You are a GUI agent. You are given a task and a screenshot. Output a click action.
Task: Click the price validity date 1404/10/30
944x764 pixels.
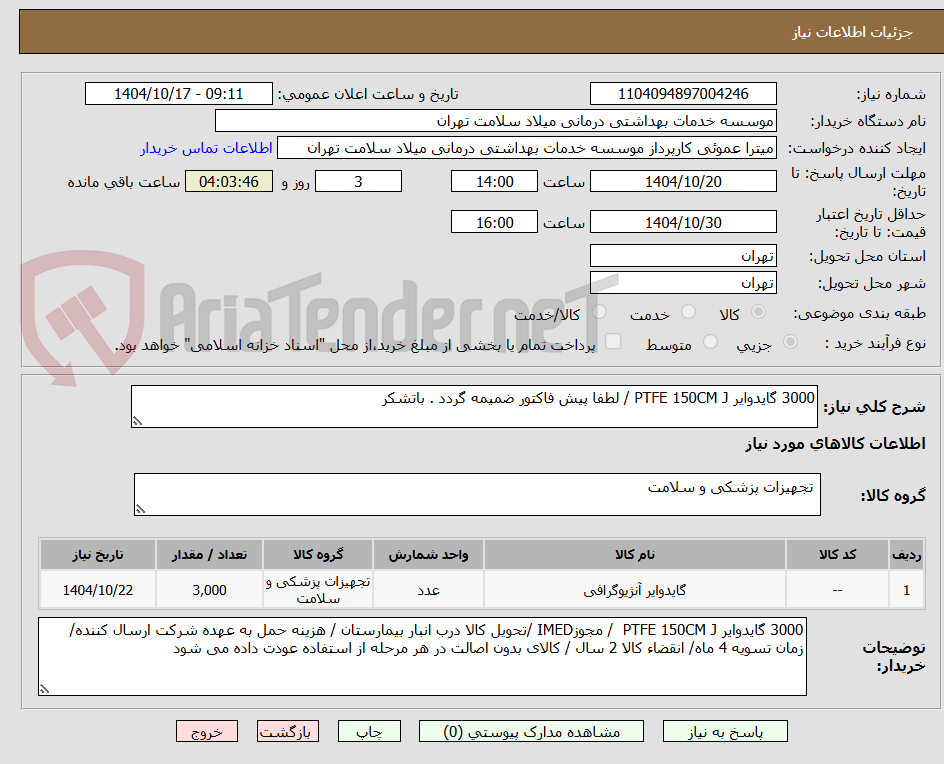[x=683, y=222]
